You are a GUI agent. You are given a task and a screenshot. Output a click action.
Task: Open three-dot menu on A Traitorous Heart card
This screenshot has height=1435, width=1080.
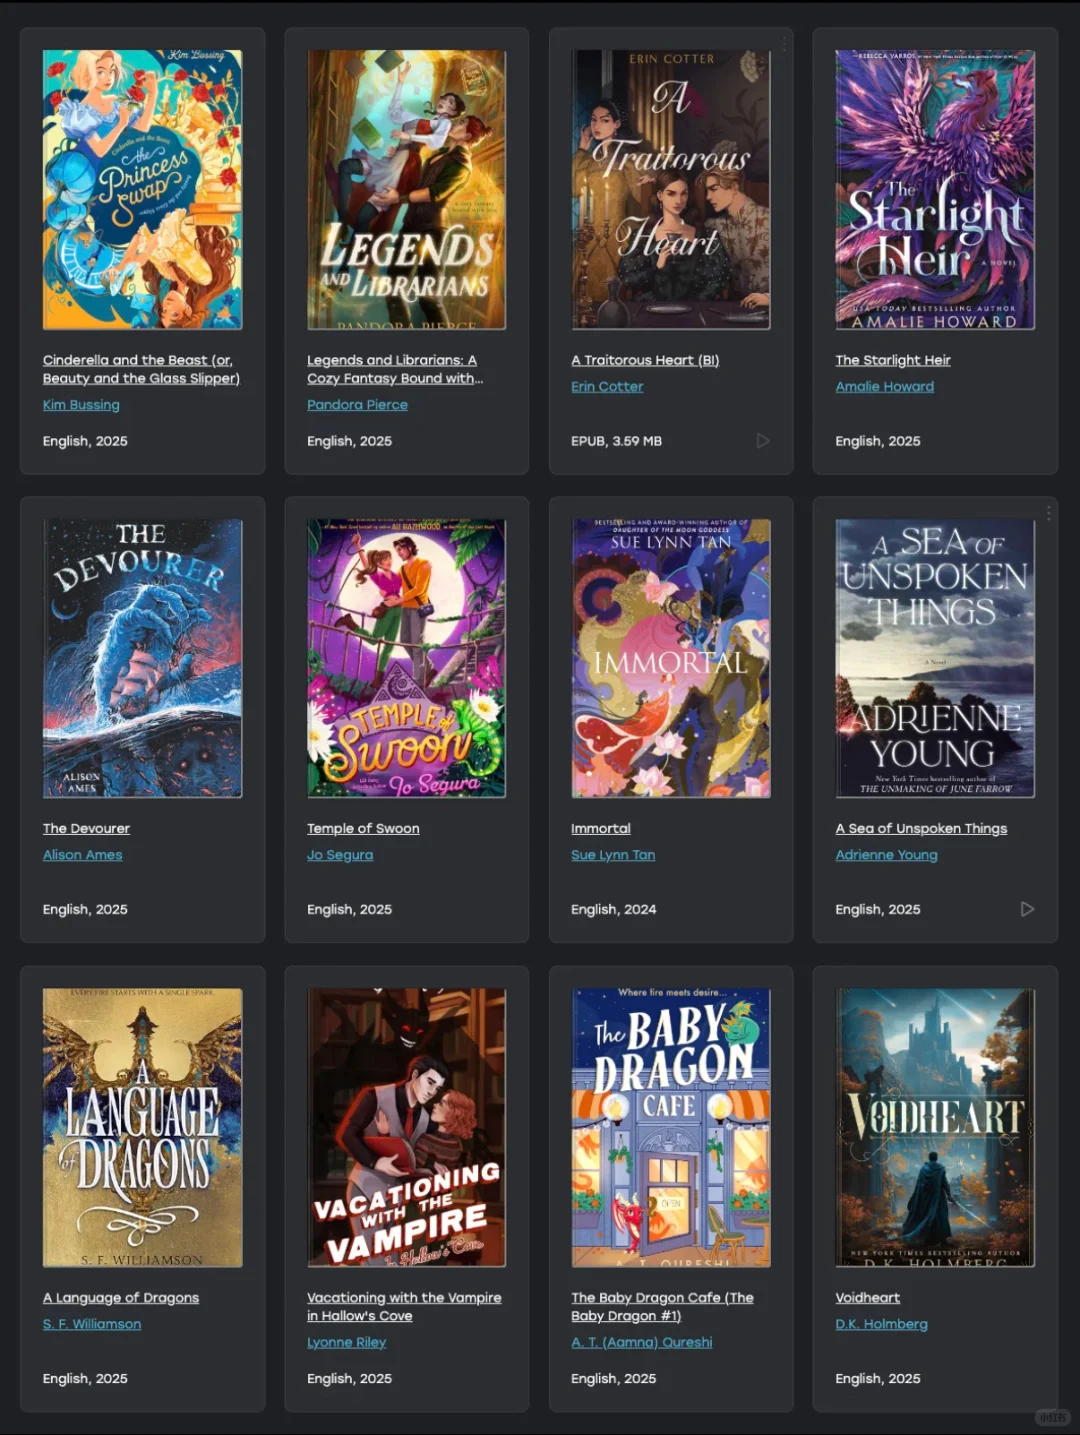[784, 44]
